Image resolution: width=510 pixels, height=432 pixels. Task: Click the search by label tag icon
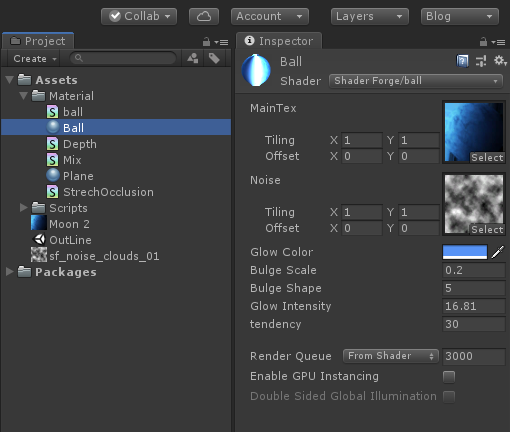point(214,59)
